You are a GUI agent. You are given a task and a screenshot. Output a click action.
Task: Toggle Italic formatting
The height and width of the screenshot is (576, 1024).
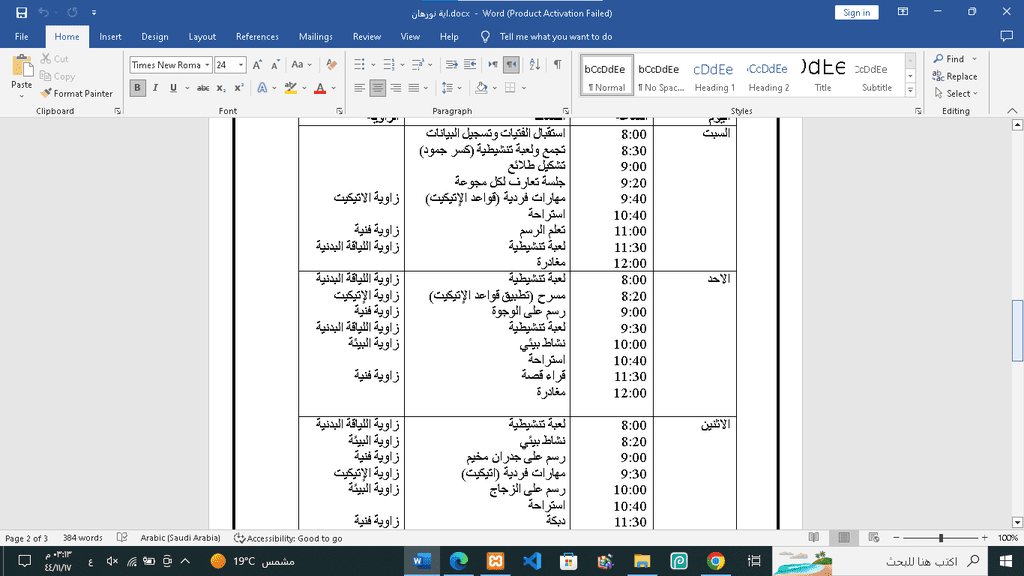[155, 88]
